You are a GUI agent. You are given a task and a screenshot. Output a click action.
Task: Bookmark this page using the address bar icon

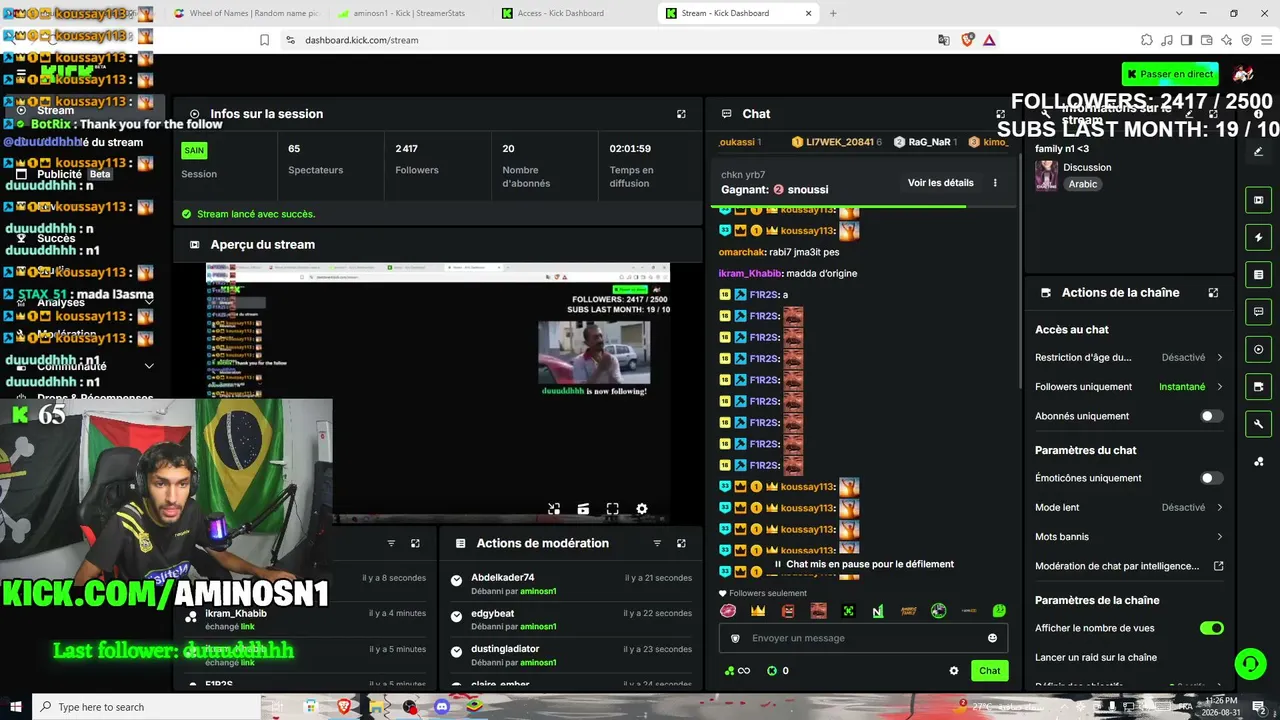[264, 40]
